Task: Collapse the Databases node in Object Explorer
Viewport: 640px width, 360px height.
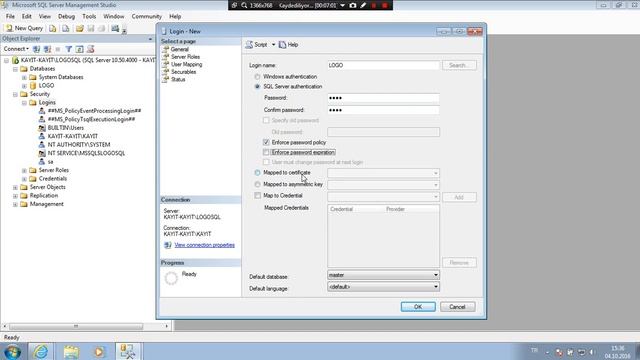Action: [x=16, y=69]
